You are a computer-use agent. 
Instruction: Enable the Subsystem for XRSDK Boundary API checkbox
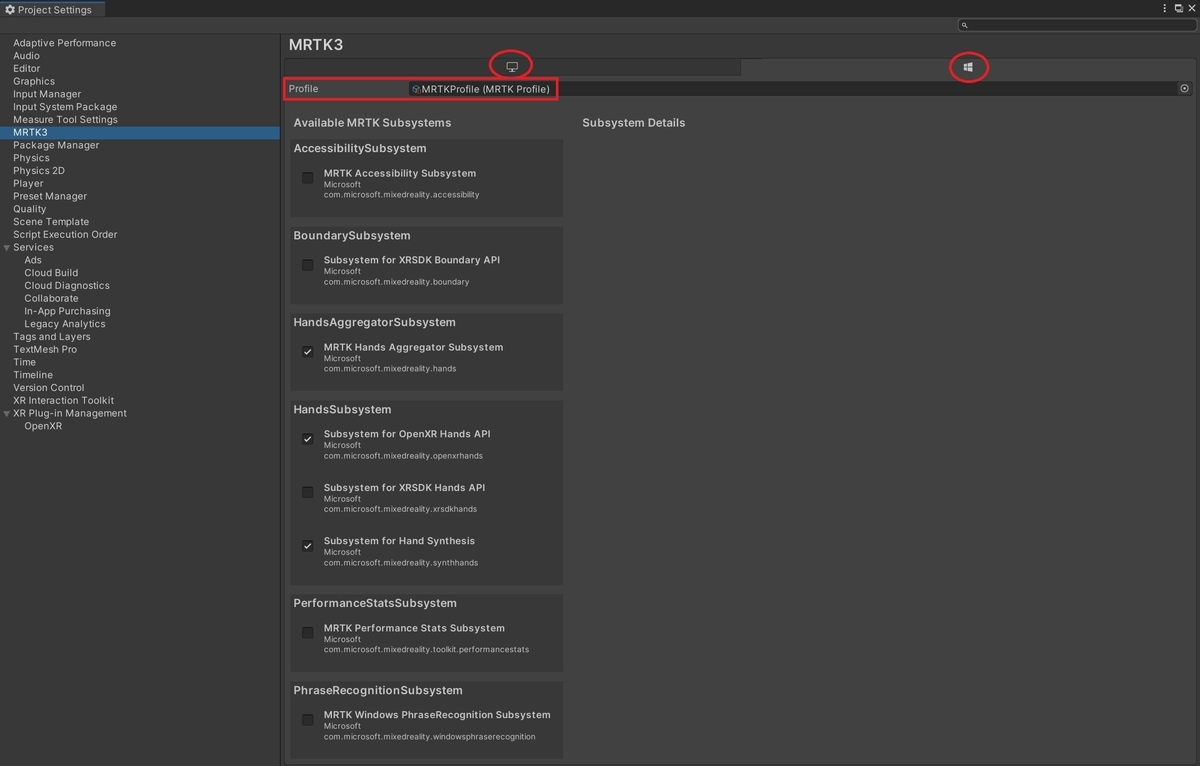308,265
